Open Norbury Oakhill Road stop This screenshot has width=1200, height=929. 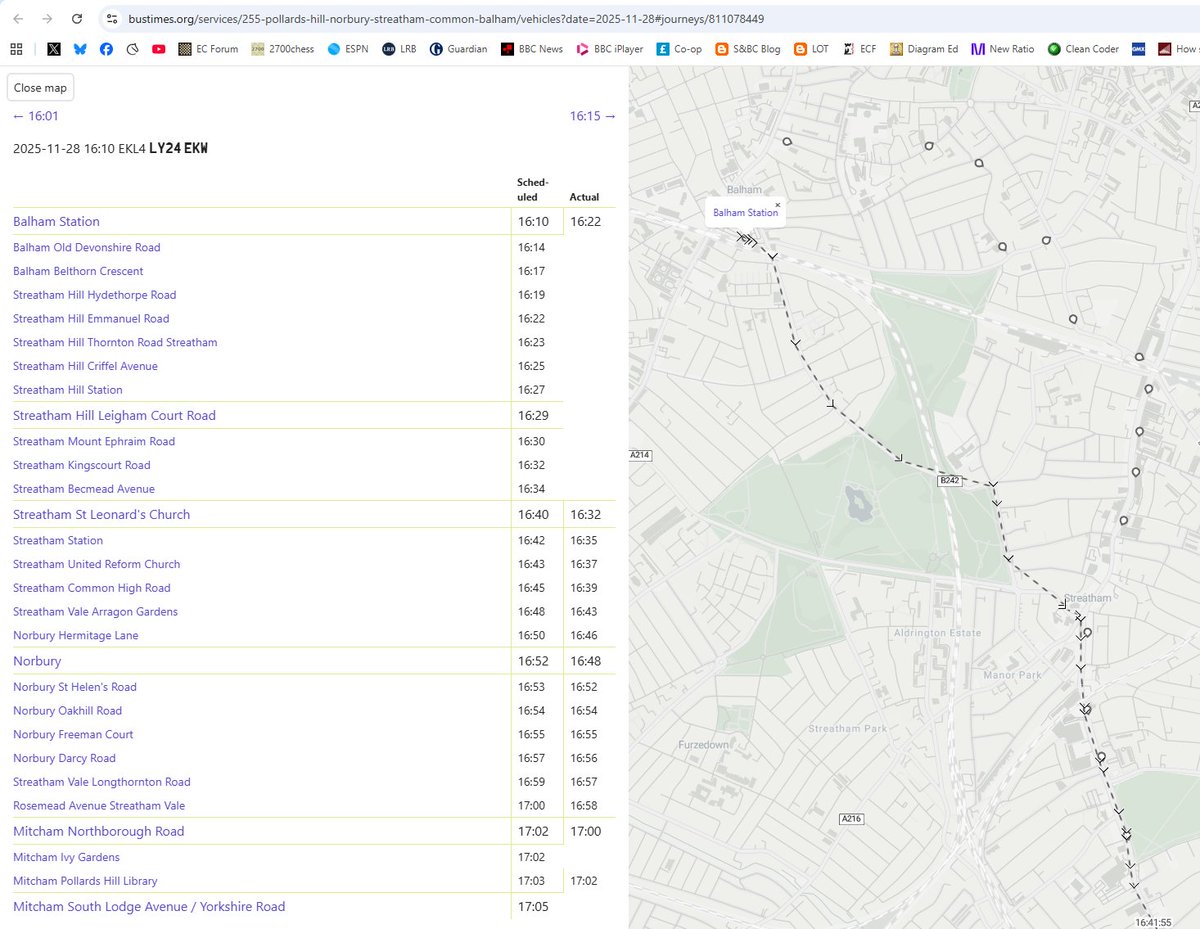(67, 711)
